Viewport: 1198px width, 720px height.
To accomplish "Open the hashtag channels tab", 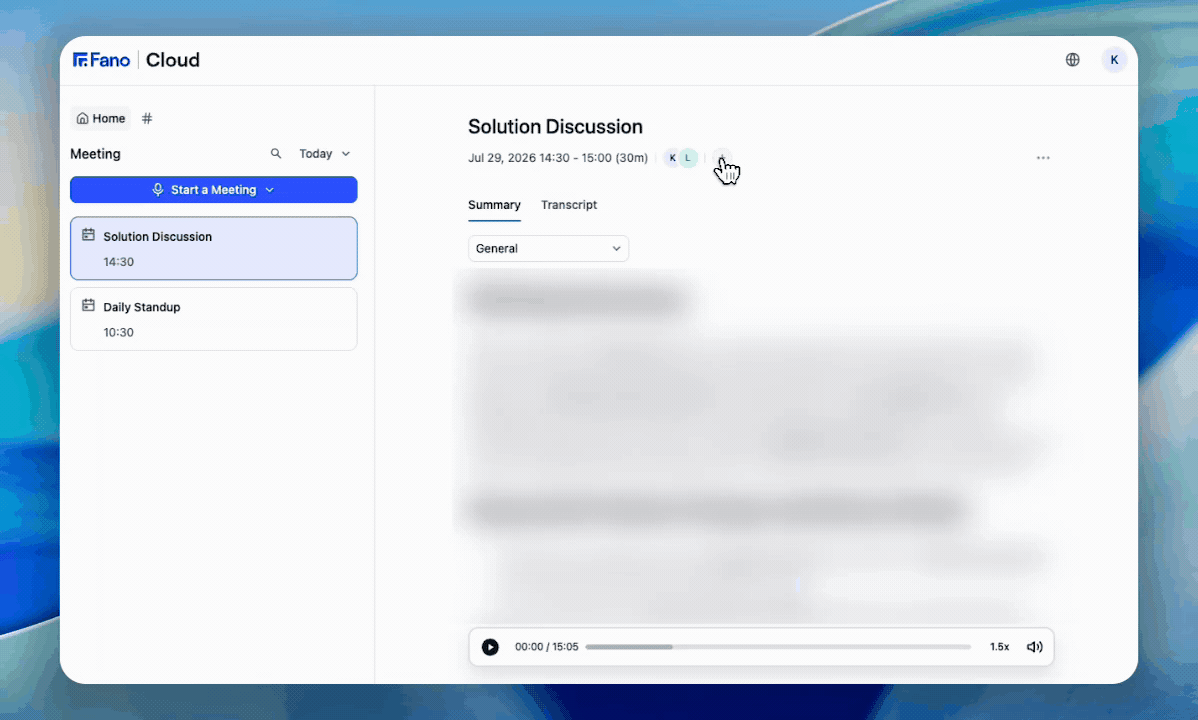I will [x=147, y=118].
